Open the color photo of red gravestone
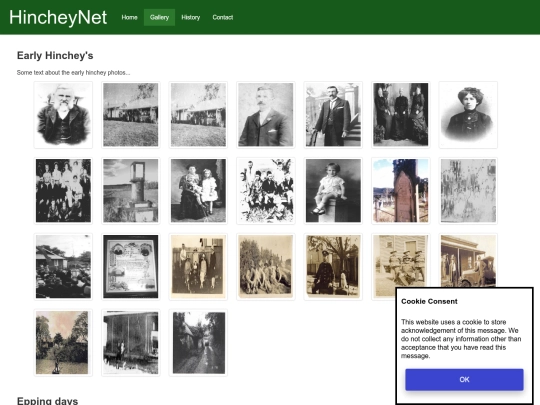 coord(401,190)
